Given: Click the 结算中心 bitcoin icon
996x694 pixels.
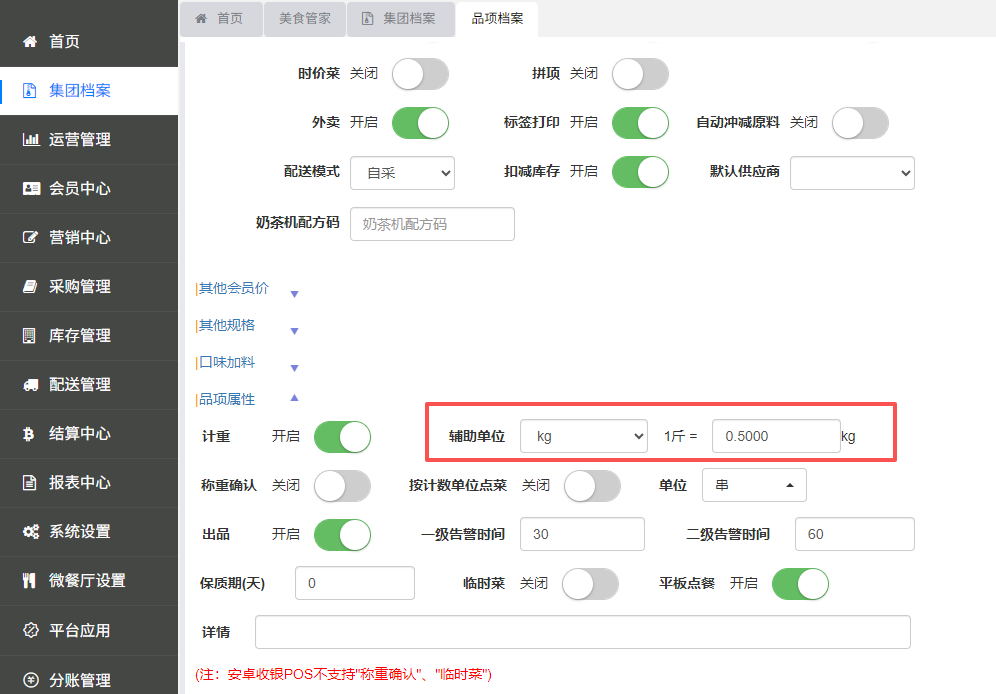Looking at the screenshot, I should click(29, 434).
